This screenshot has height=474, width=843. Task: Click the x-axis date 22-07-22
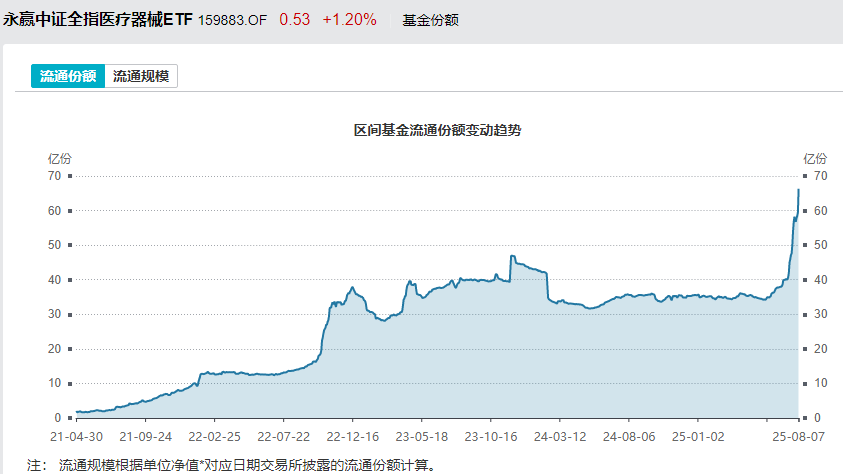pyautogui.click(x=283, y=437)
